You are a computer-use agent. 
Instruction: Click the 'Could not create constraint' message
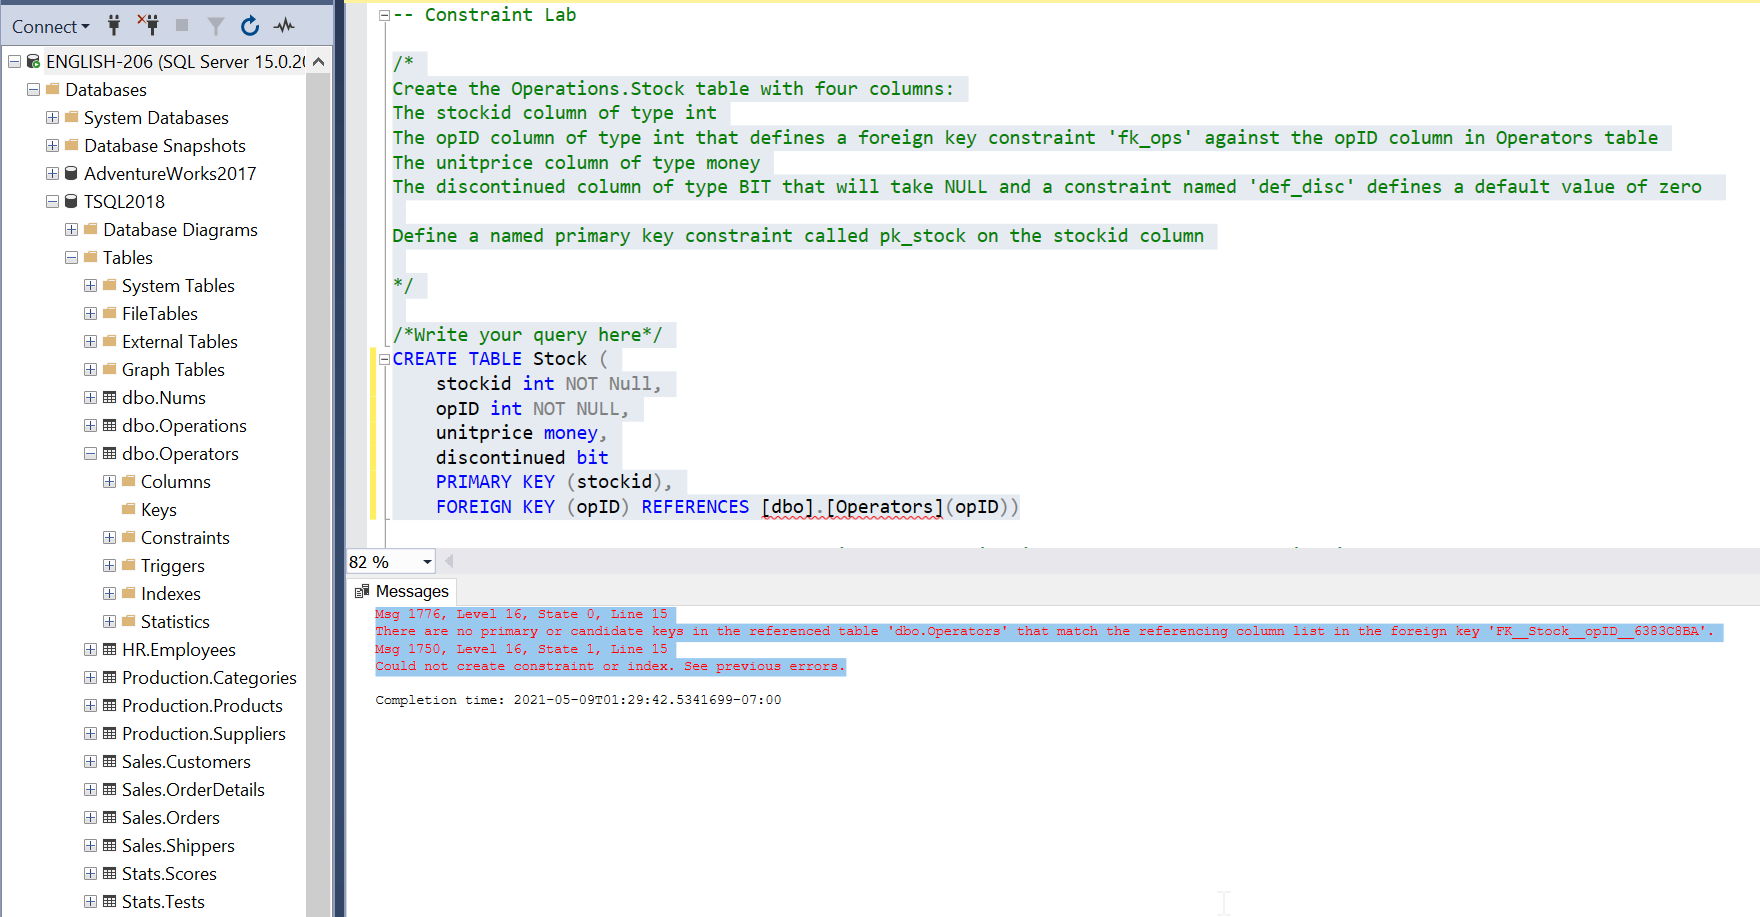click(610, 666)
